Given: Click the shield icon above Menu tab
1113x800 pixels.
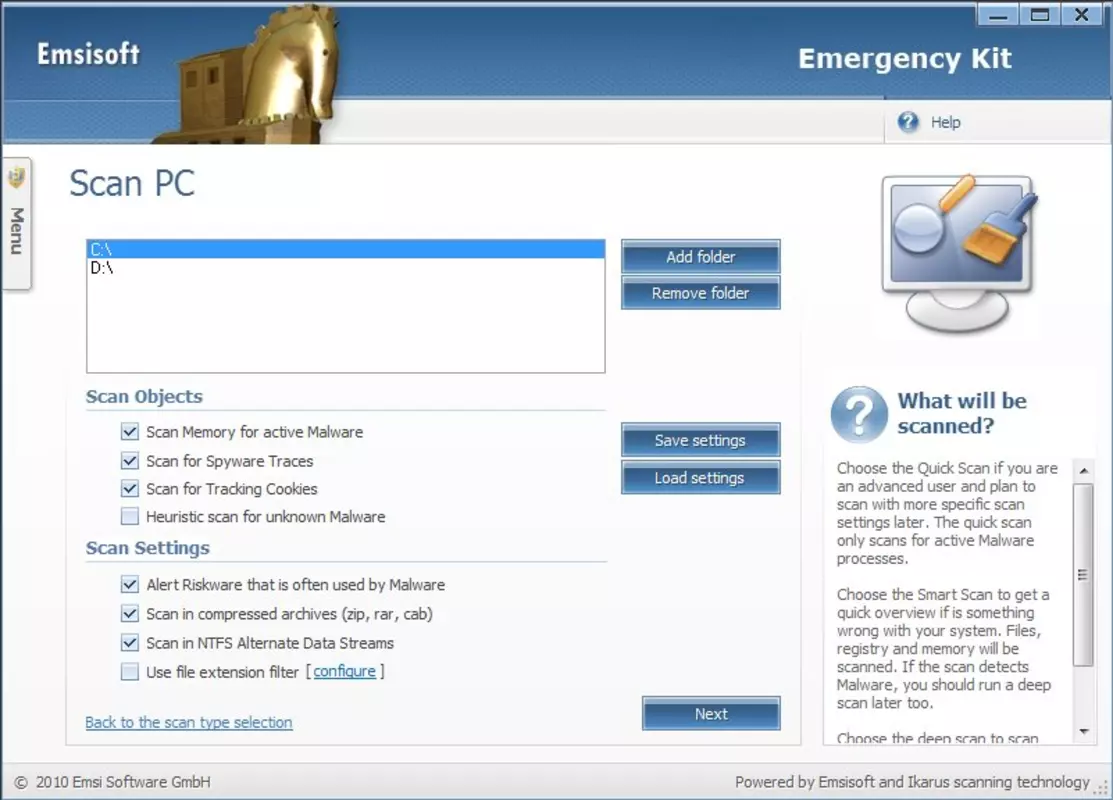Looking at the screenshot, I should [16, 177].
